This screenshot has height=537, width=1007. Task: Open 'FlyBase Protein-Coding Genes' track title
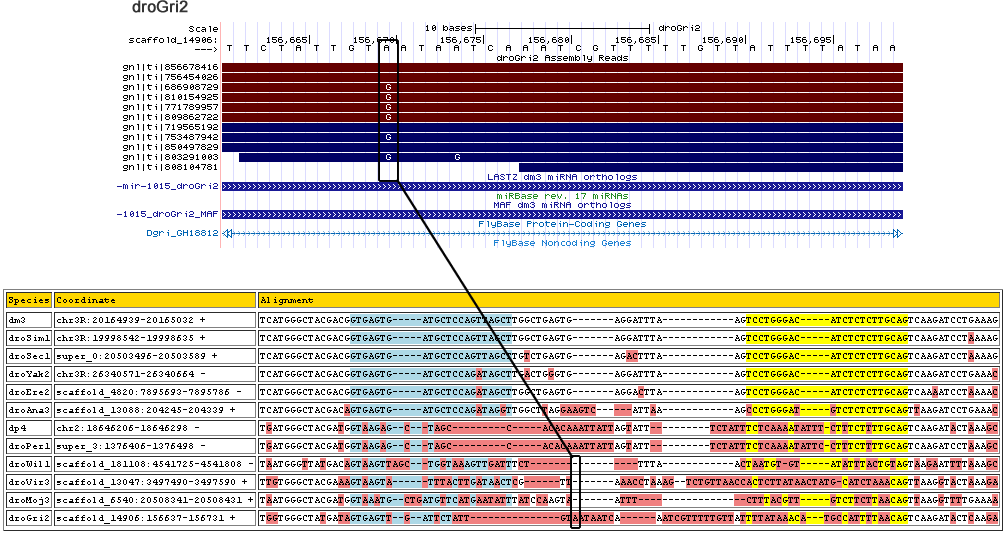pos(562,224)
